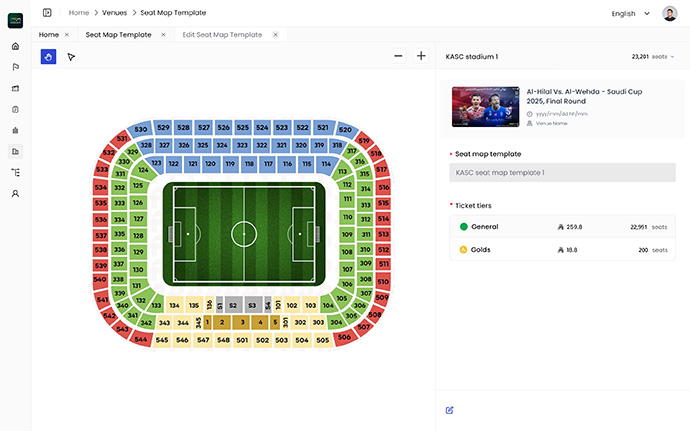The image size is (690, 431).
Task: Click the green General tier color dot
Action: tap(463, 227)
